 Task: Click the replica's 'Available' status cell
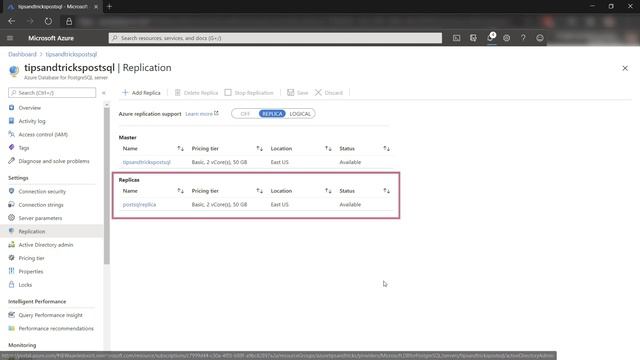[350, 204]
